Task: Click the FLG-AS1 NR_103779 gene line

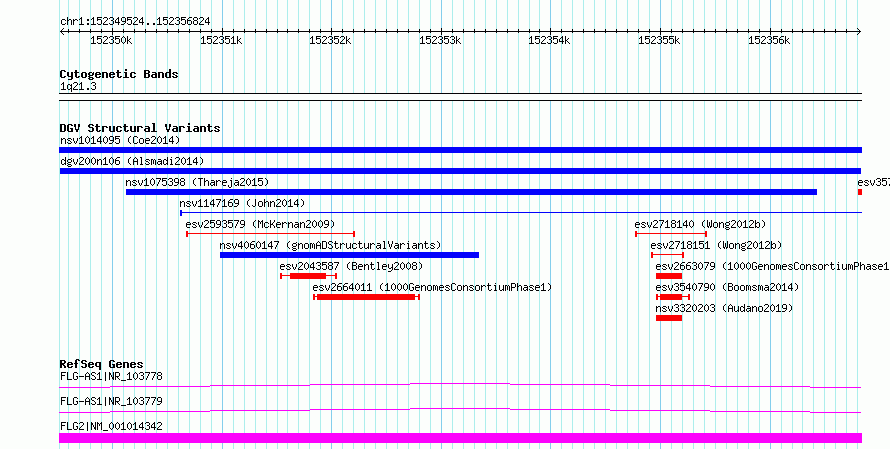Action: 460,410
